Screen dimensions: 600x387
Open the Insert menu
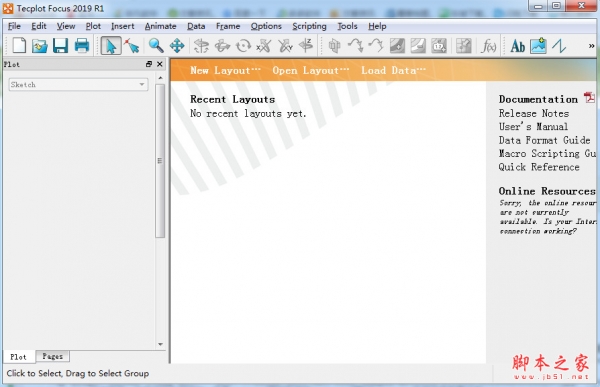coord(122,26)
